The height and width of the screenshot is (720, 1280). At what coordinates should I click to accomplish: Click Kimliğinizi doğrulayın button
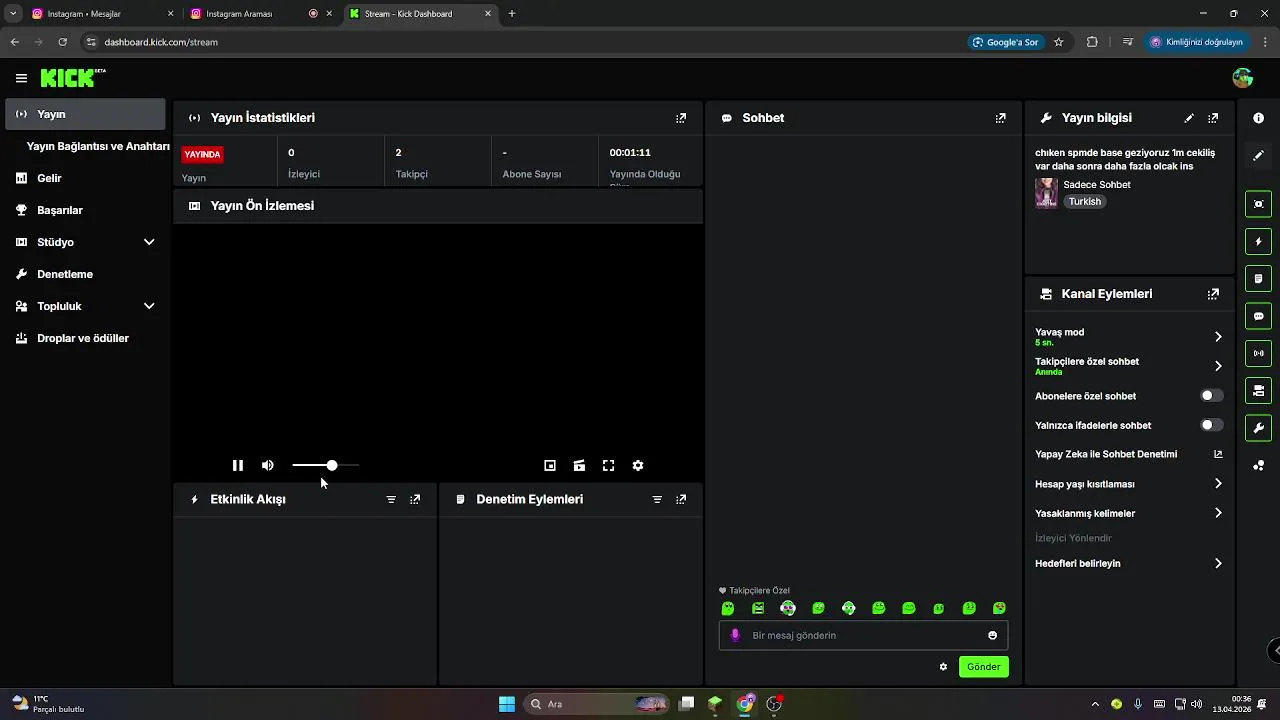pos(1196,42)
